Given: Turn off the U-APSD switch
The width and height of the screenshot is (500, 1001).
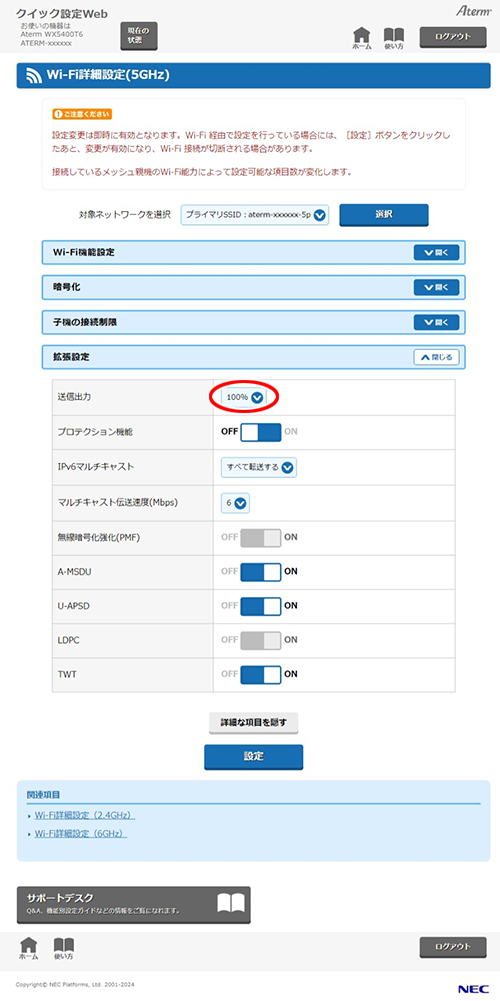Looking at the screenshot, I should [261, 605].
